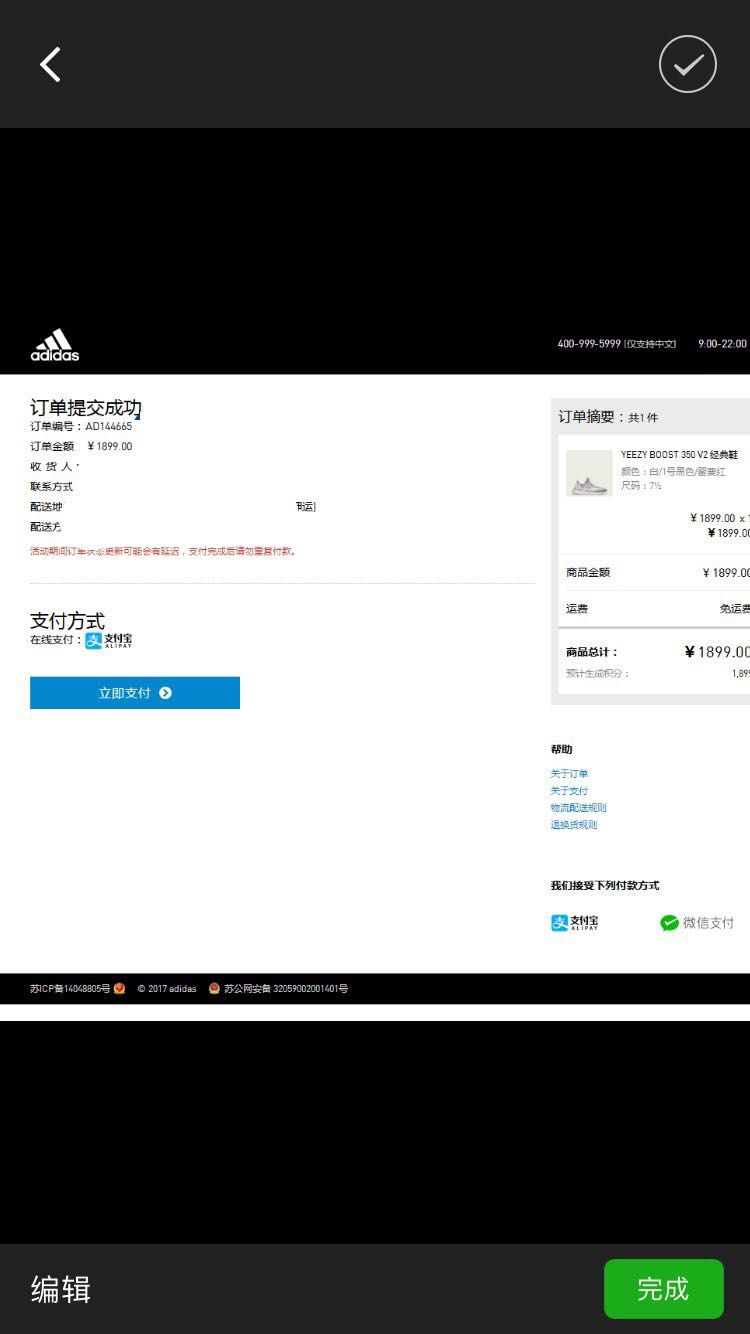Click the 订单金额 ¥1899.00 line
The height and width of the screenshot is (1334, 750).
click(x=81, y=447)
